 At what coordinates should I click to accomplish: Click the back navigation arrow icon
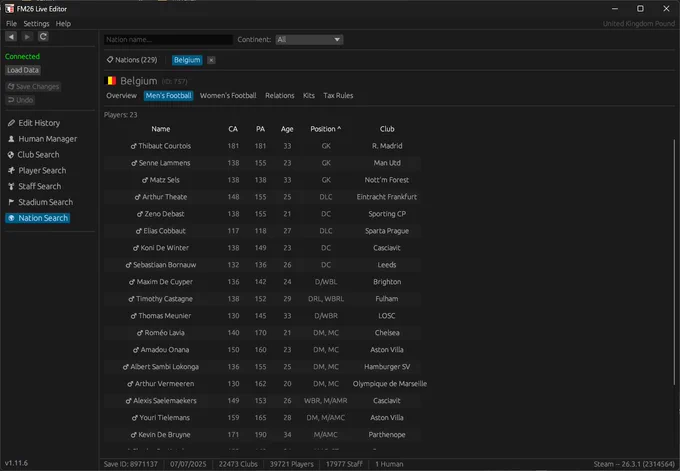coord(11,37)
